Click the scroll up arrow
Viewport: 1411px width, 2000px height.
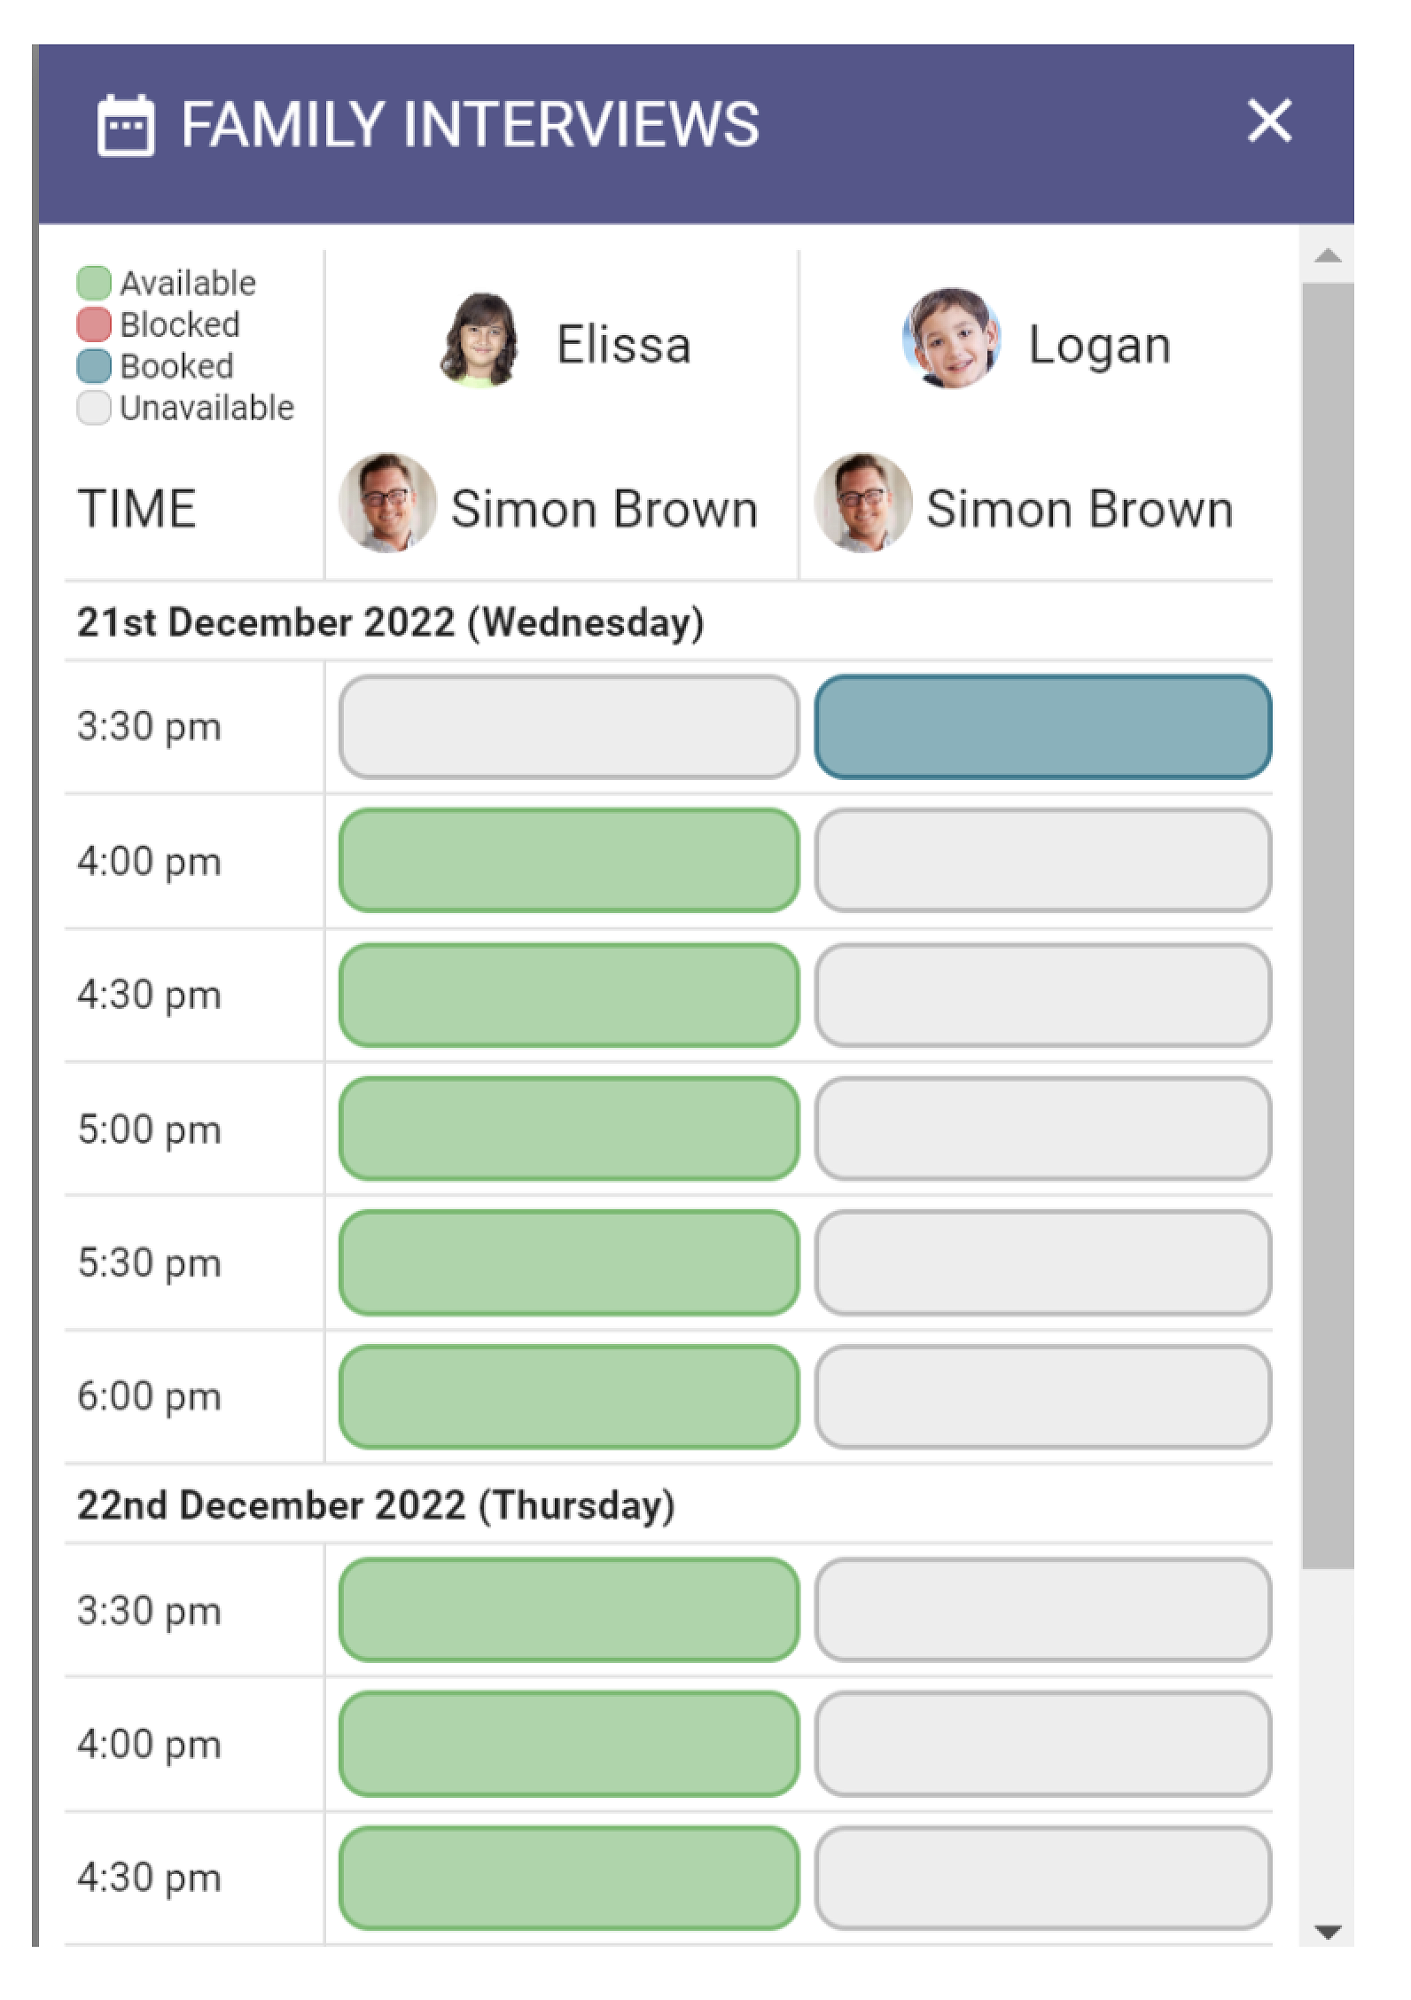point(1327,256)
